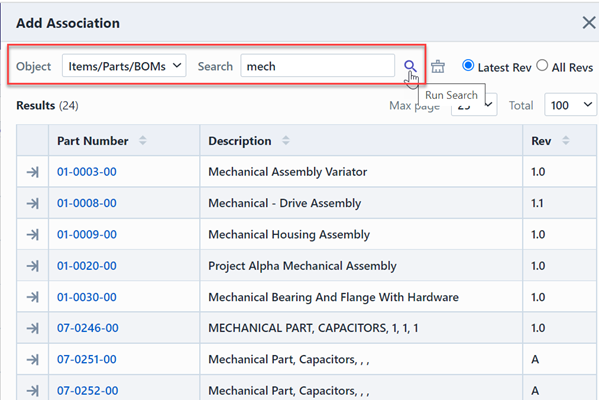Open part link 01-0009-00
The image size is (599, 400).
[87, 235]
